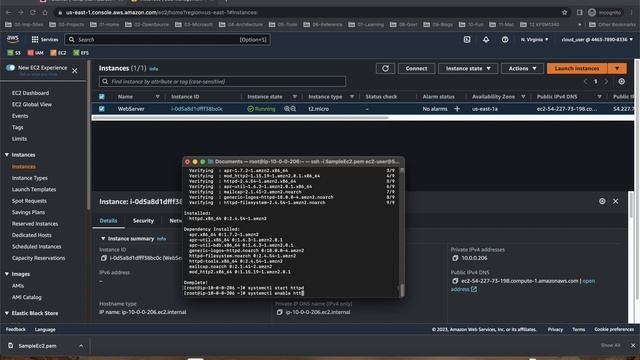Collapse Elastic Block Store section
Image resolution: width=640 pixels, height=360 pixels.
7,313
